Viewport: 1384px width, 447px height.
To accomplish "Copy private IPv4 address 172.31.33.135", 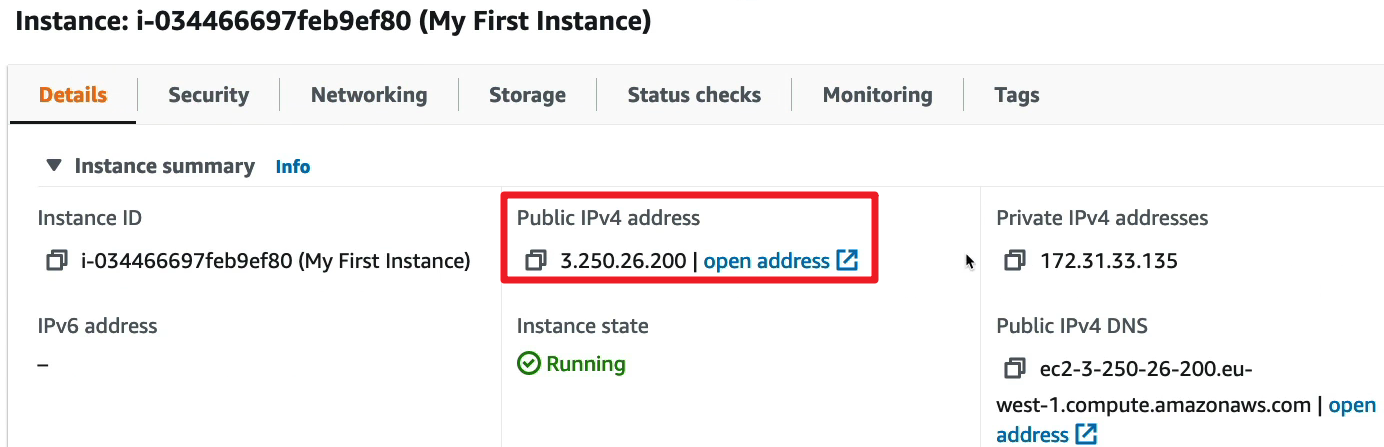I will 1015,261.
